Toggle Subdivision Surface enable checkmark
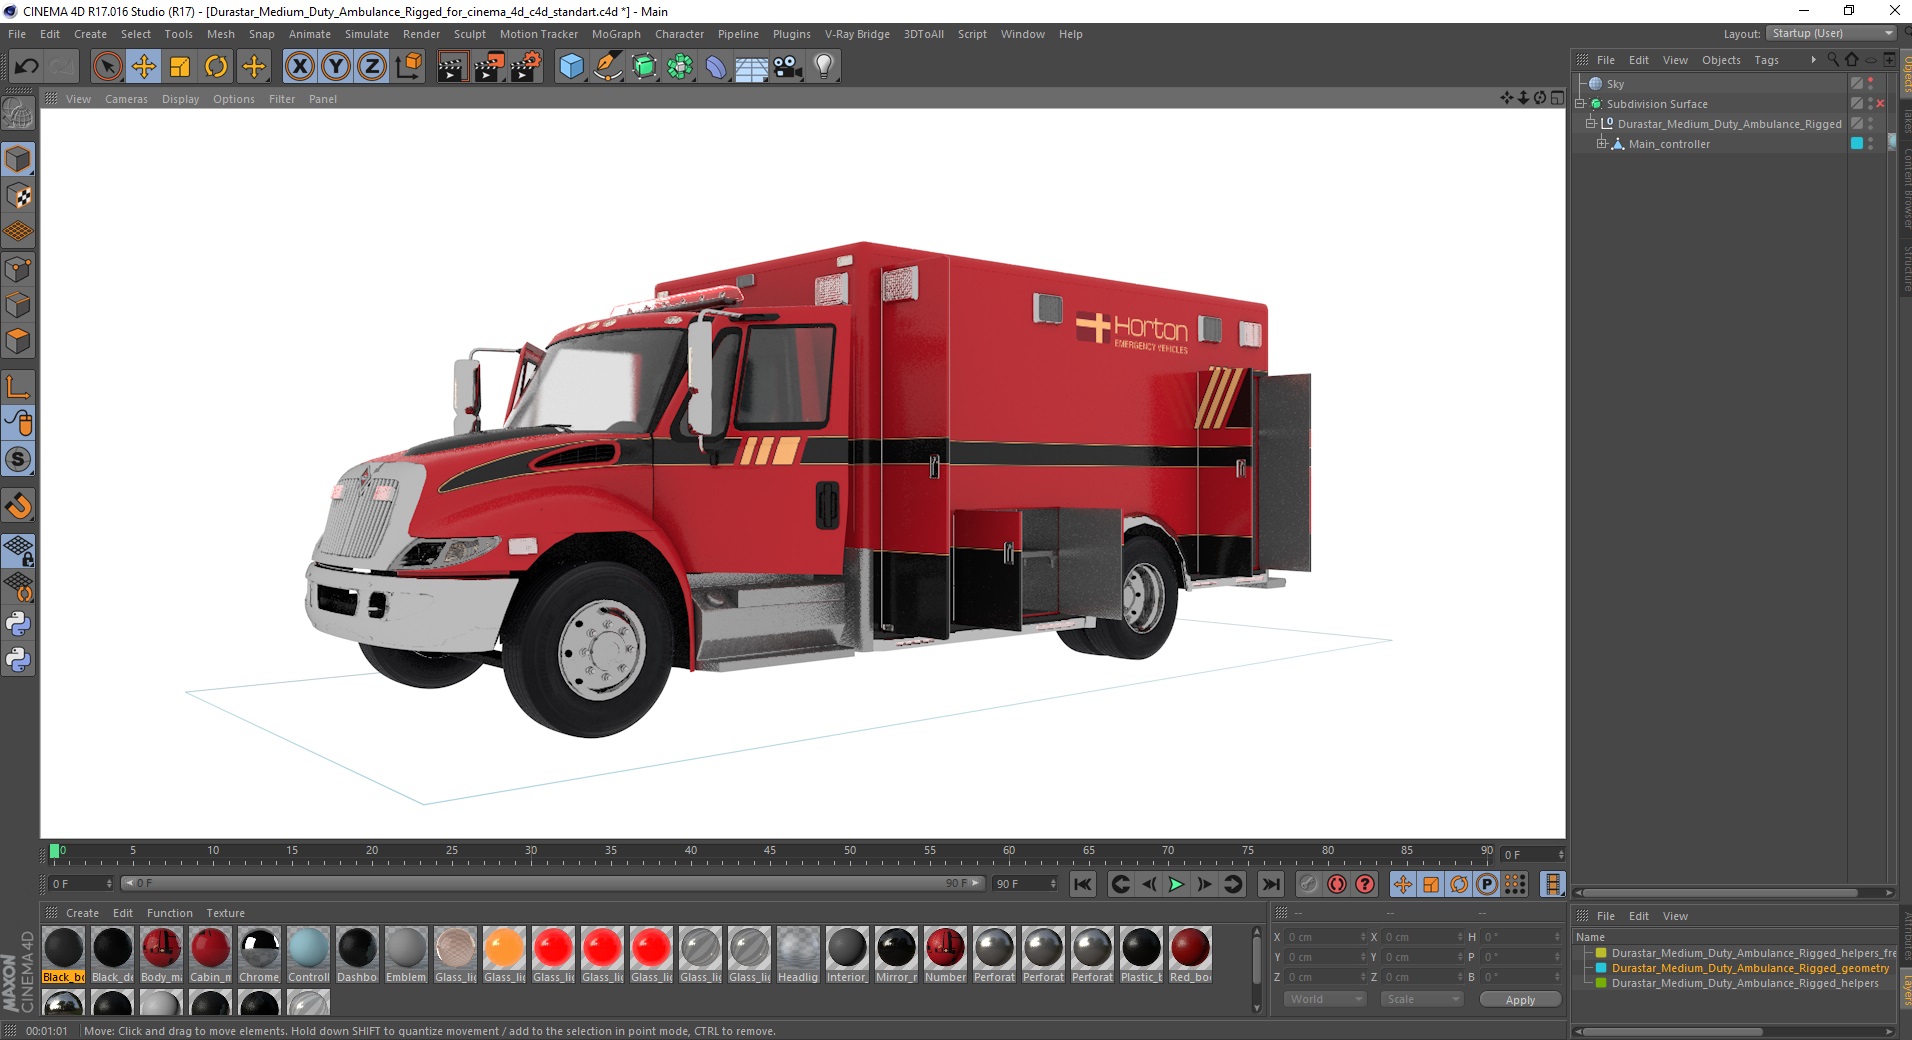1912x1040 pixels. pyautogui.click(x=1882, y=104)
